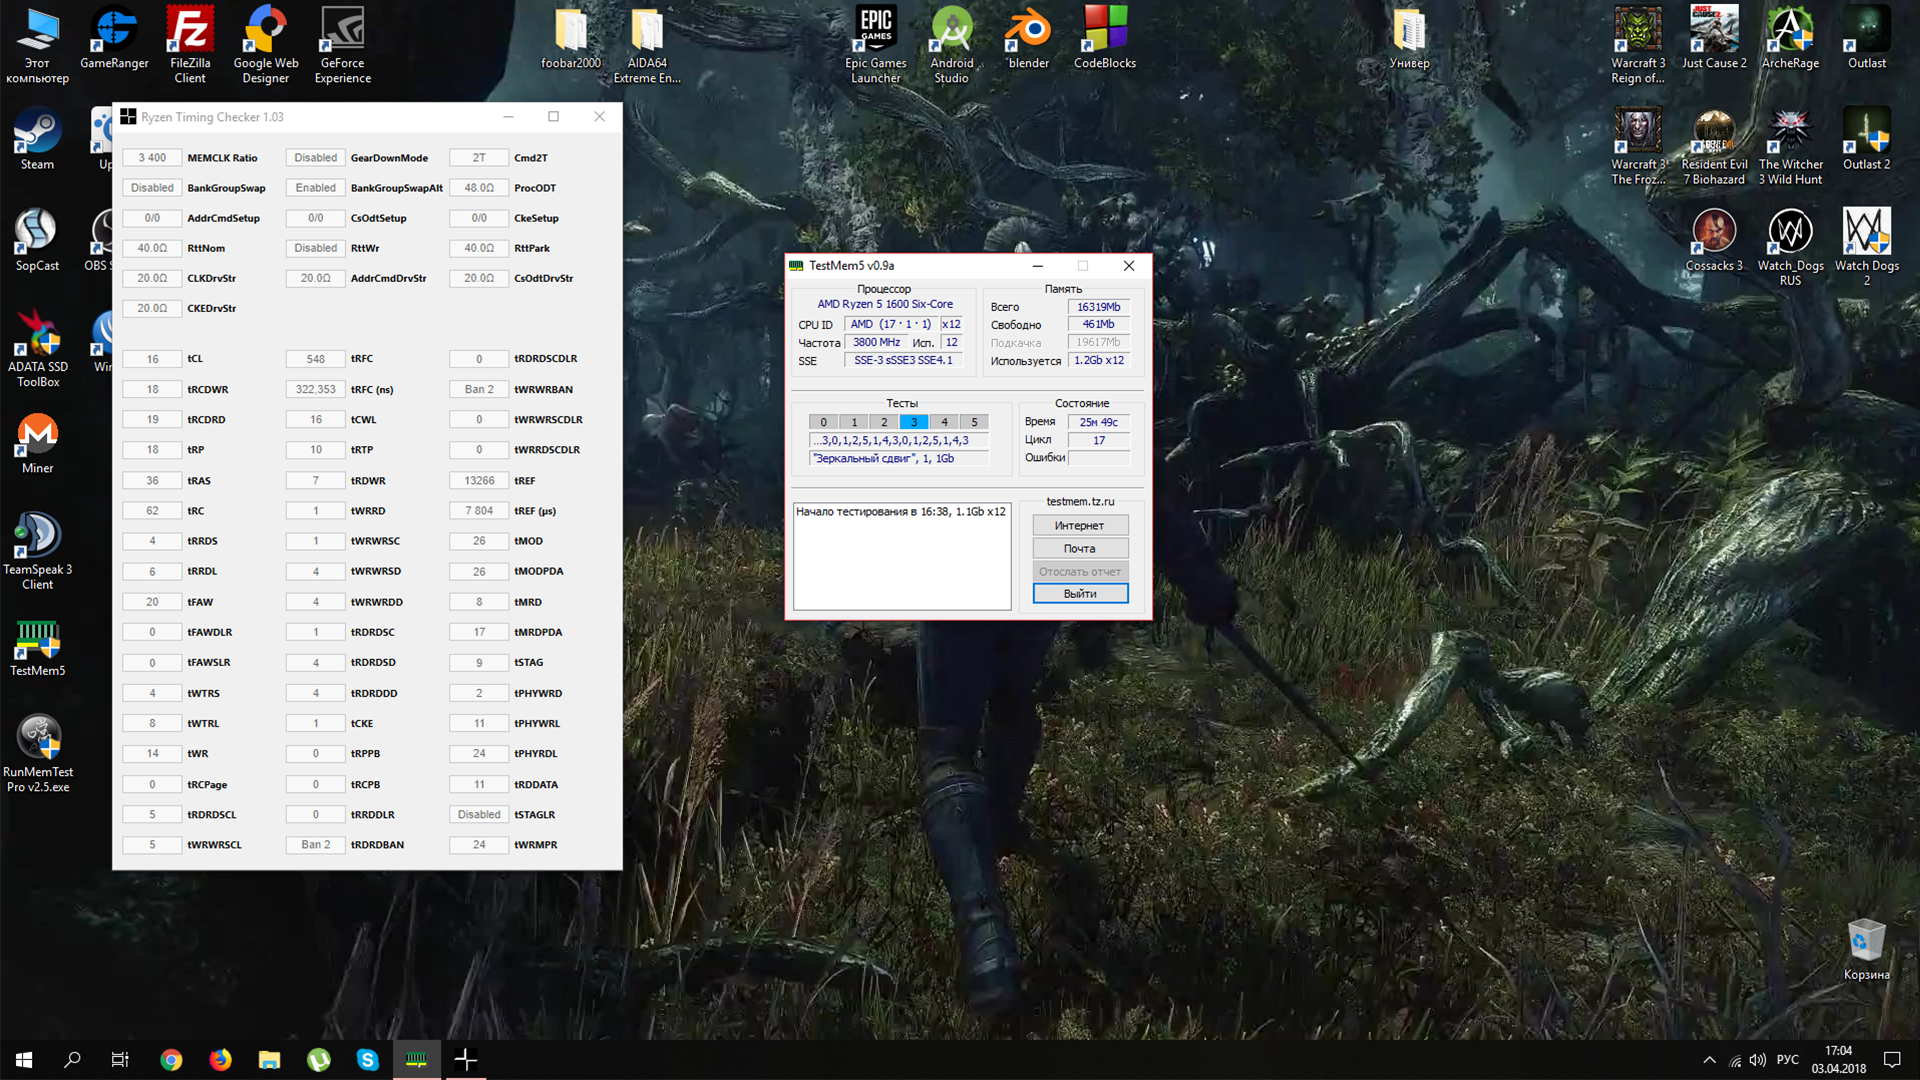This screenshot has width=1920, height=1080.
Task: Click the Интернет button in TestMem5
Action: click(1079, 525)
